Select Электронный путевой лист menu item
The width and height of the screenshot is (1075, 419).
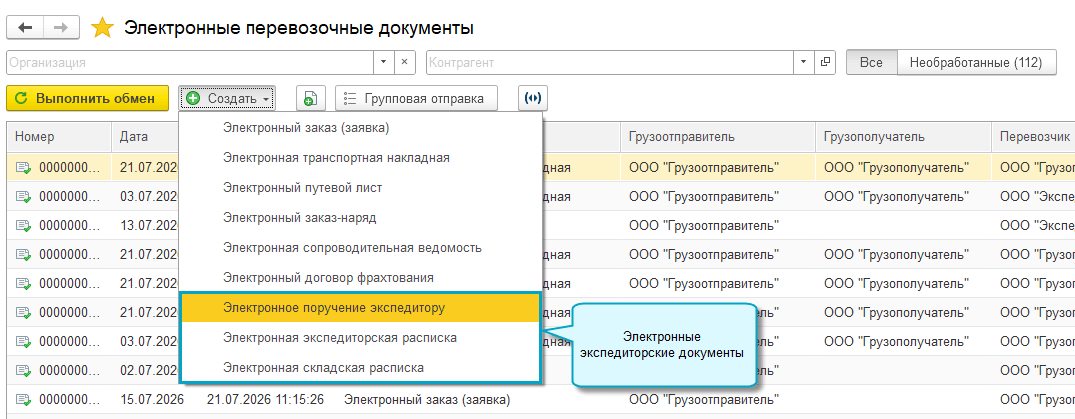[x=360, y=188]
